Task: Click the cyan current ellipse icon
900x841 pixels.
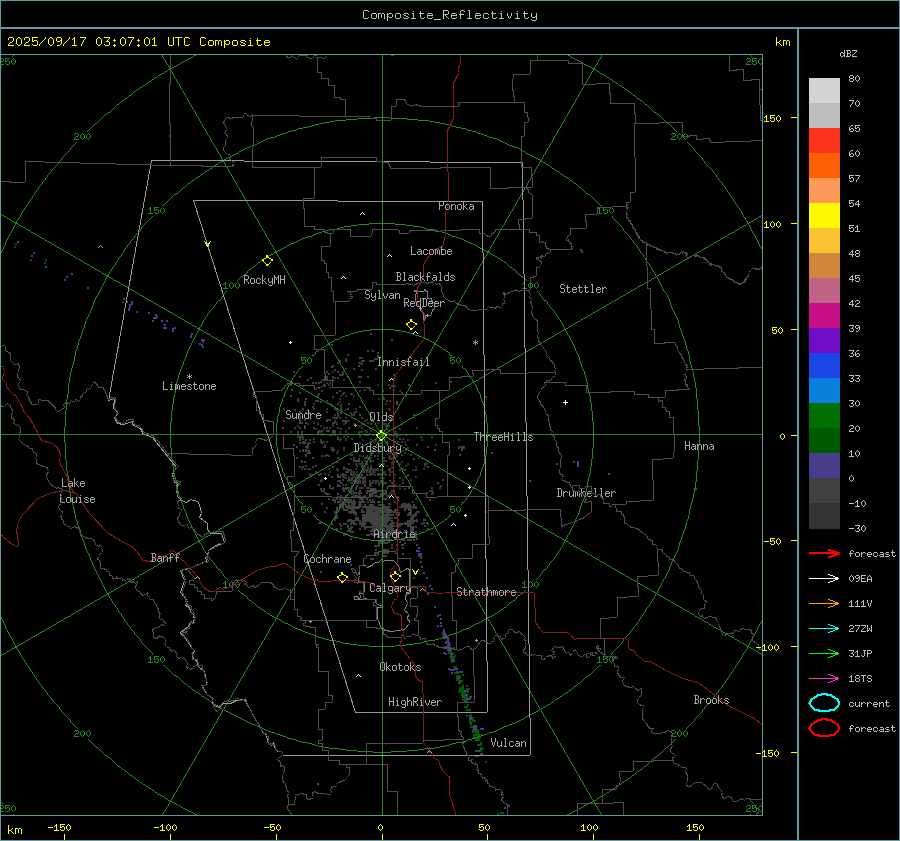Action: (824, 703)
